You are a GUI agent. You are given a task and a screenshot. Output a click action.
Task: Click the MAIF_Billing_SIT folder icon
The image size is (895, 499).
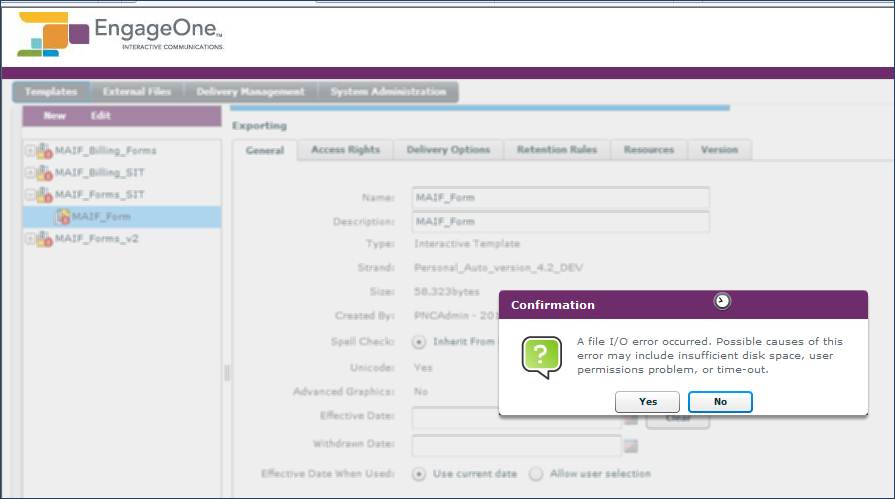tap(45, 173)
